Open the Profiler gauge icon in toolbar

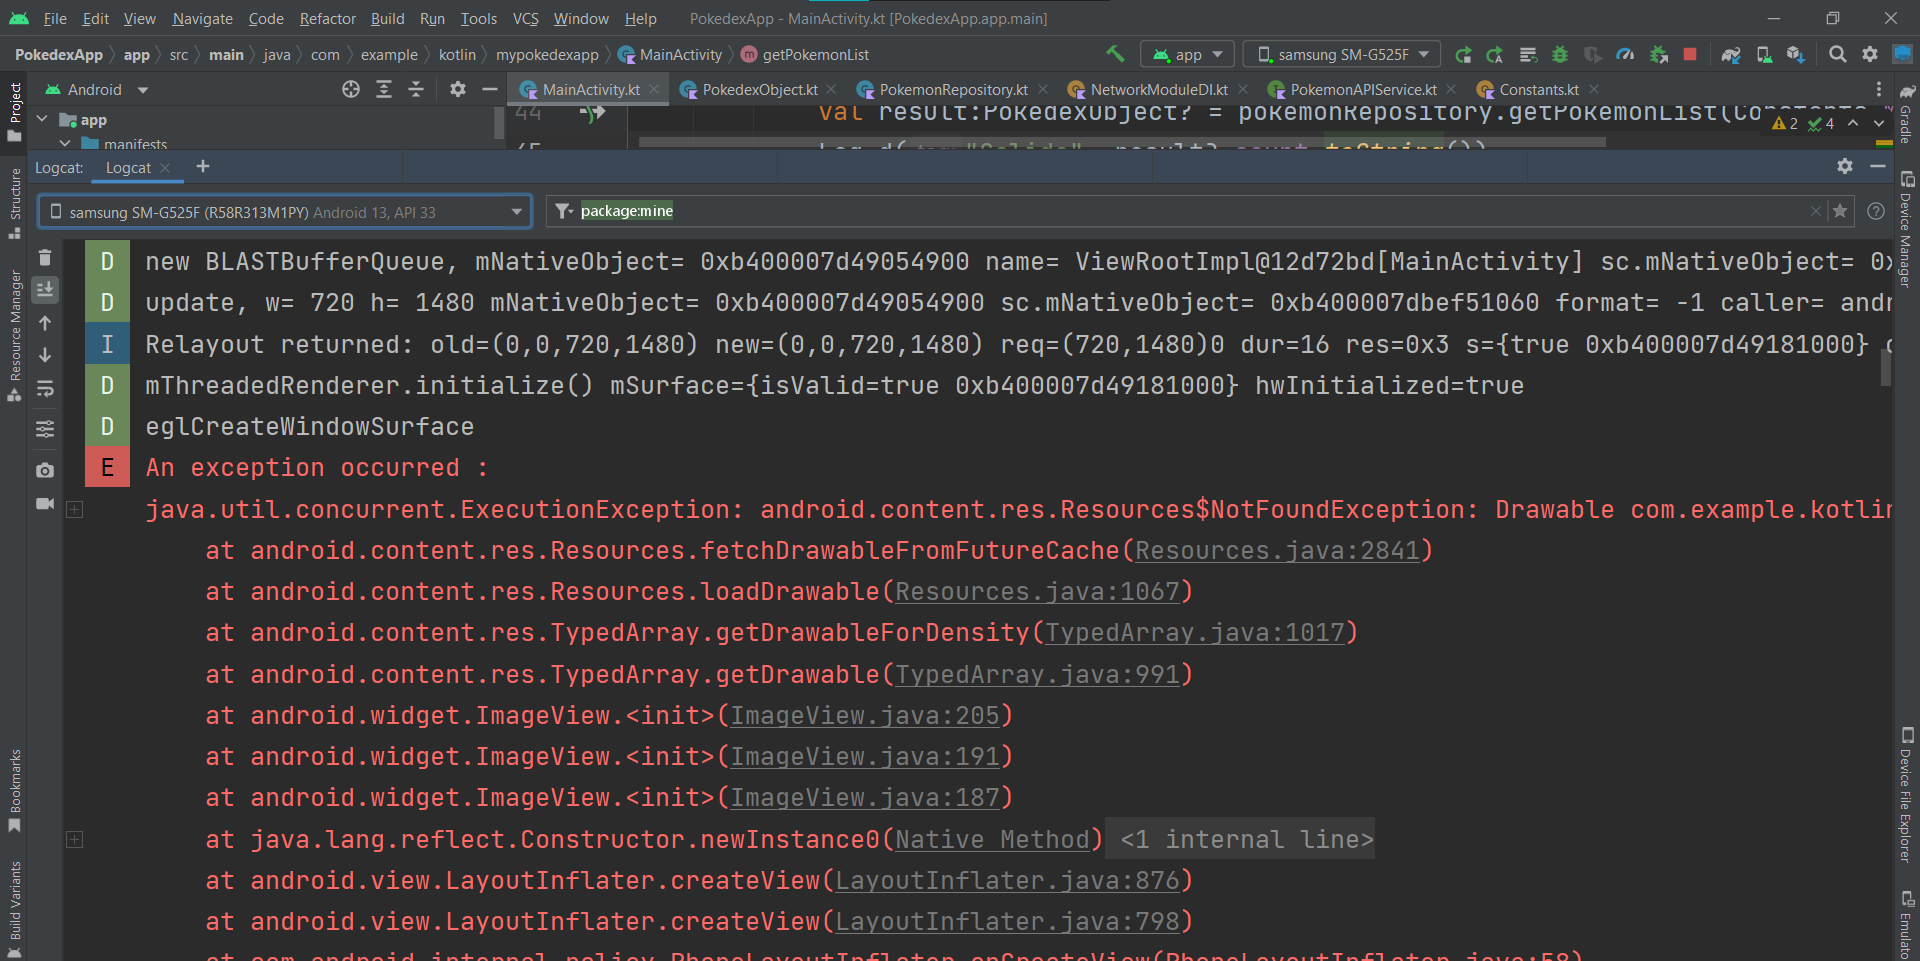(1625, 55)
